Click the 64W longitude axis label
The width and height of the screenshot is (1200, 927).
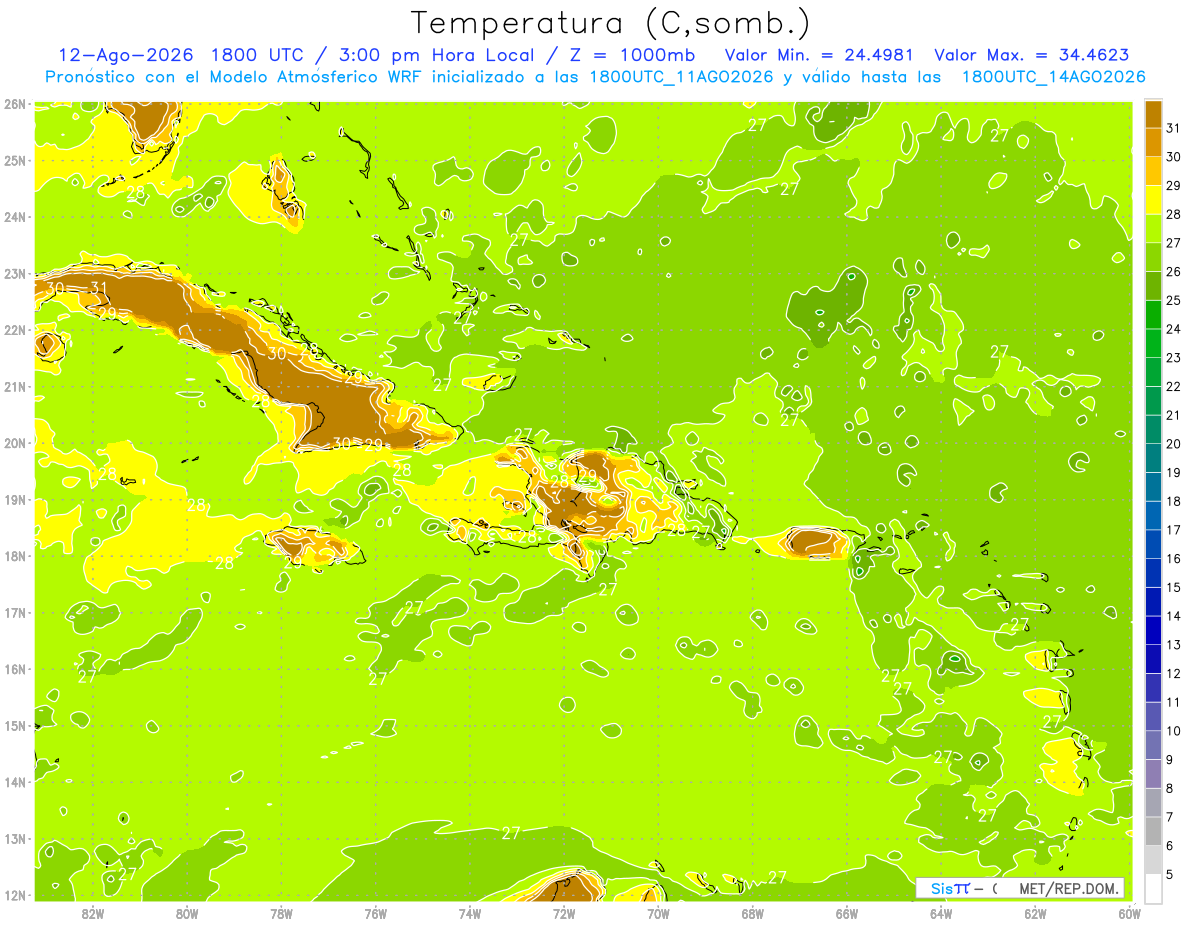(x=940, y=913)
